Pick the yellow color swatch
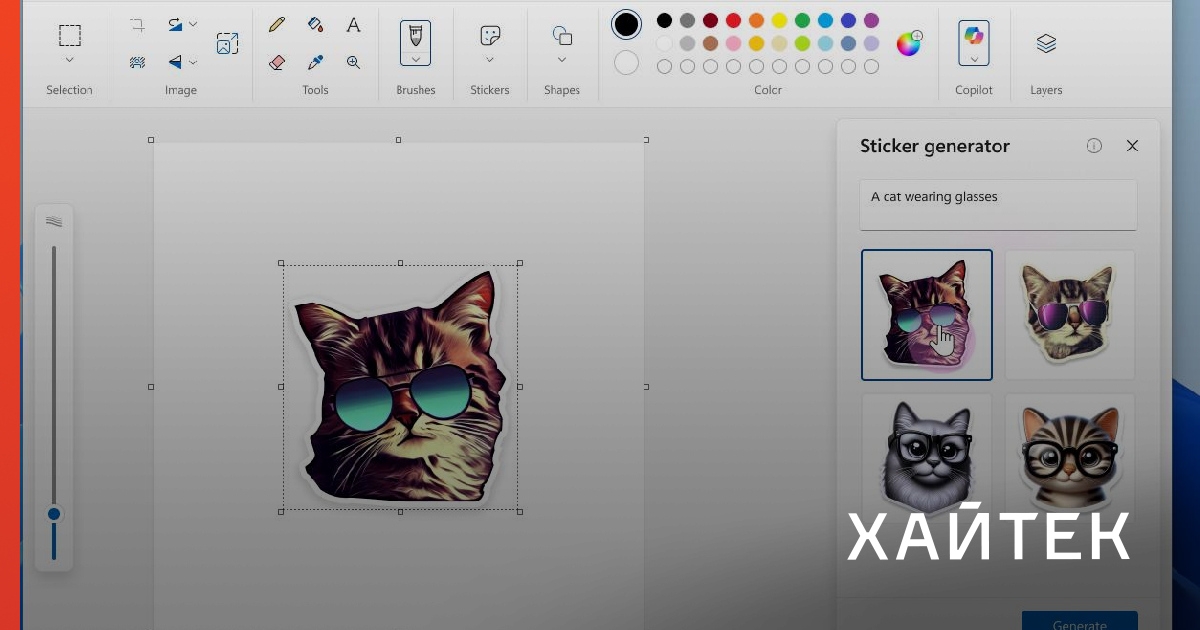 (779, 20)
